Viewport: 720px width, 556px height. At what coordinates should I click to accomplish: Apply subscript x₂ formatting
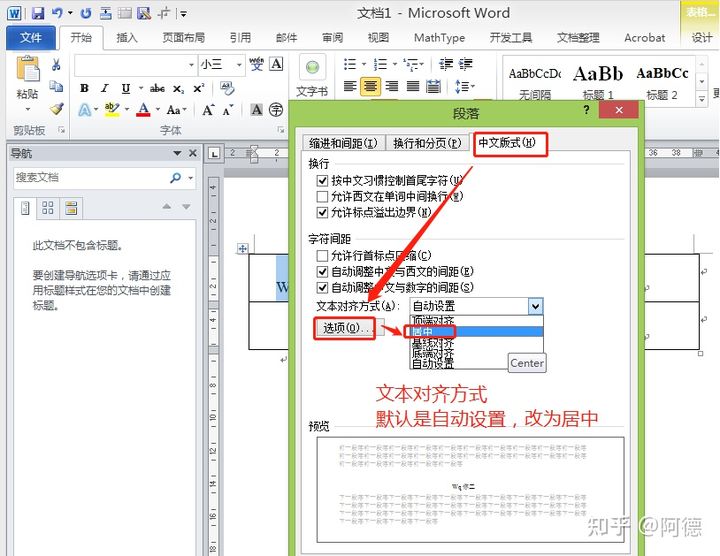click(x=179, y=89)
